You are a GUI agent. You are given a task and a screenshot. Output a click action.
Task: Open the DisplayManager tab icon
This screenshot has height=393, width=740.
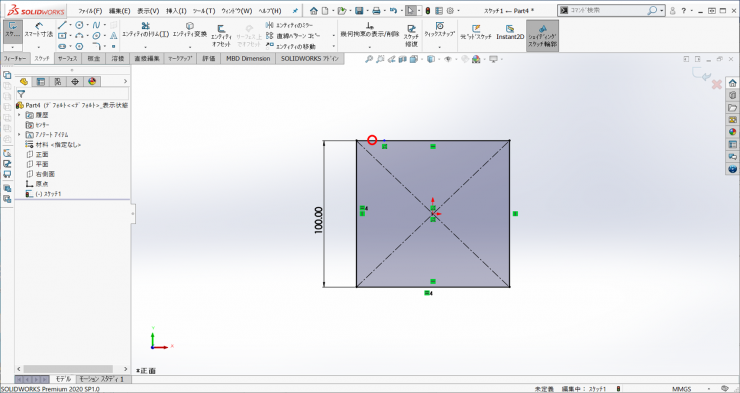92,82
